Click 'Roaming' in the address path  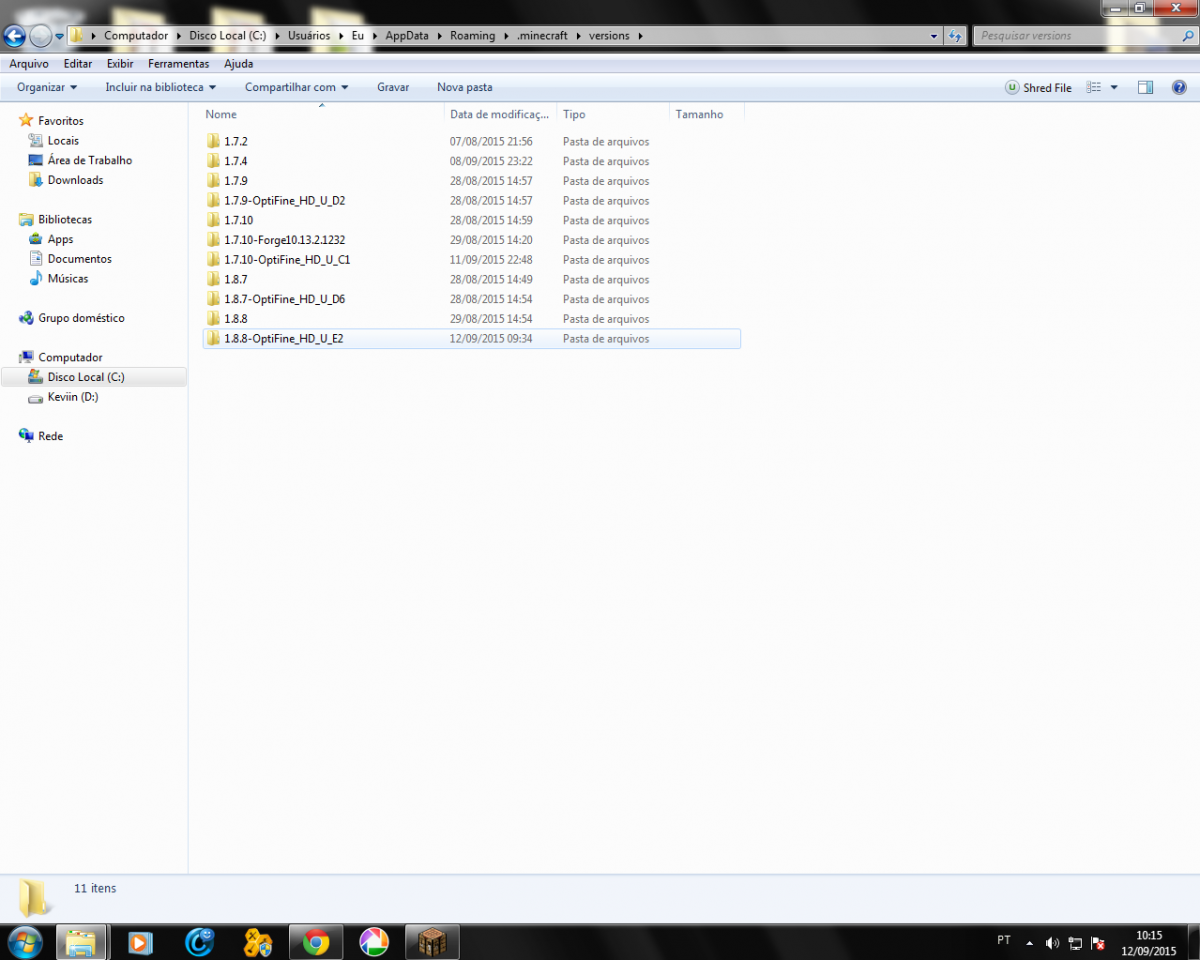click(x=472, y=36)
